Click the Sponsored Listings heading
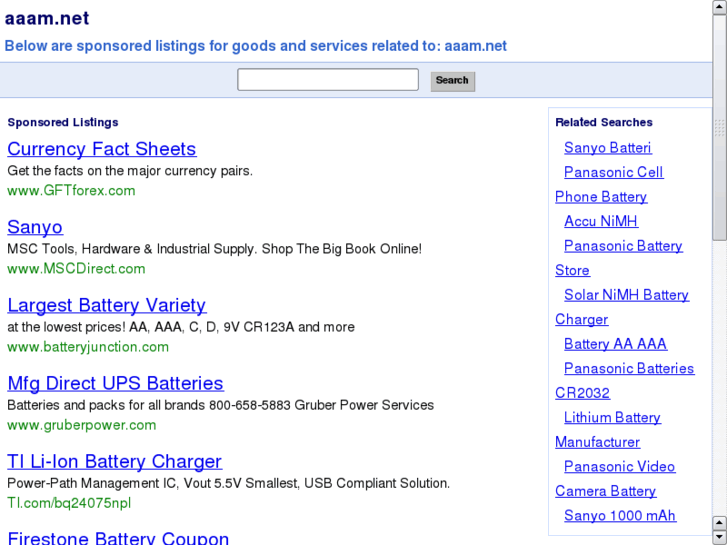The width and height of the screenshot is (727, 545). (63, 122)
